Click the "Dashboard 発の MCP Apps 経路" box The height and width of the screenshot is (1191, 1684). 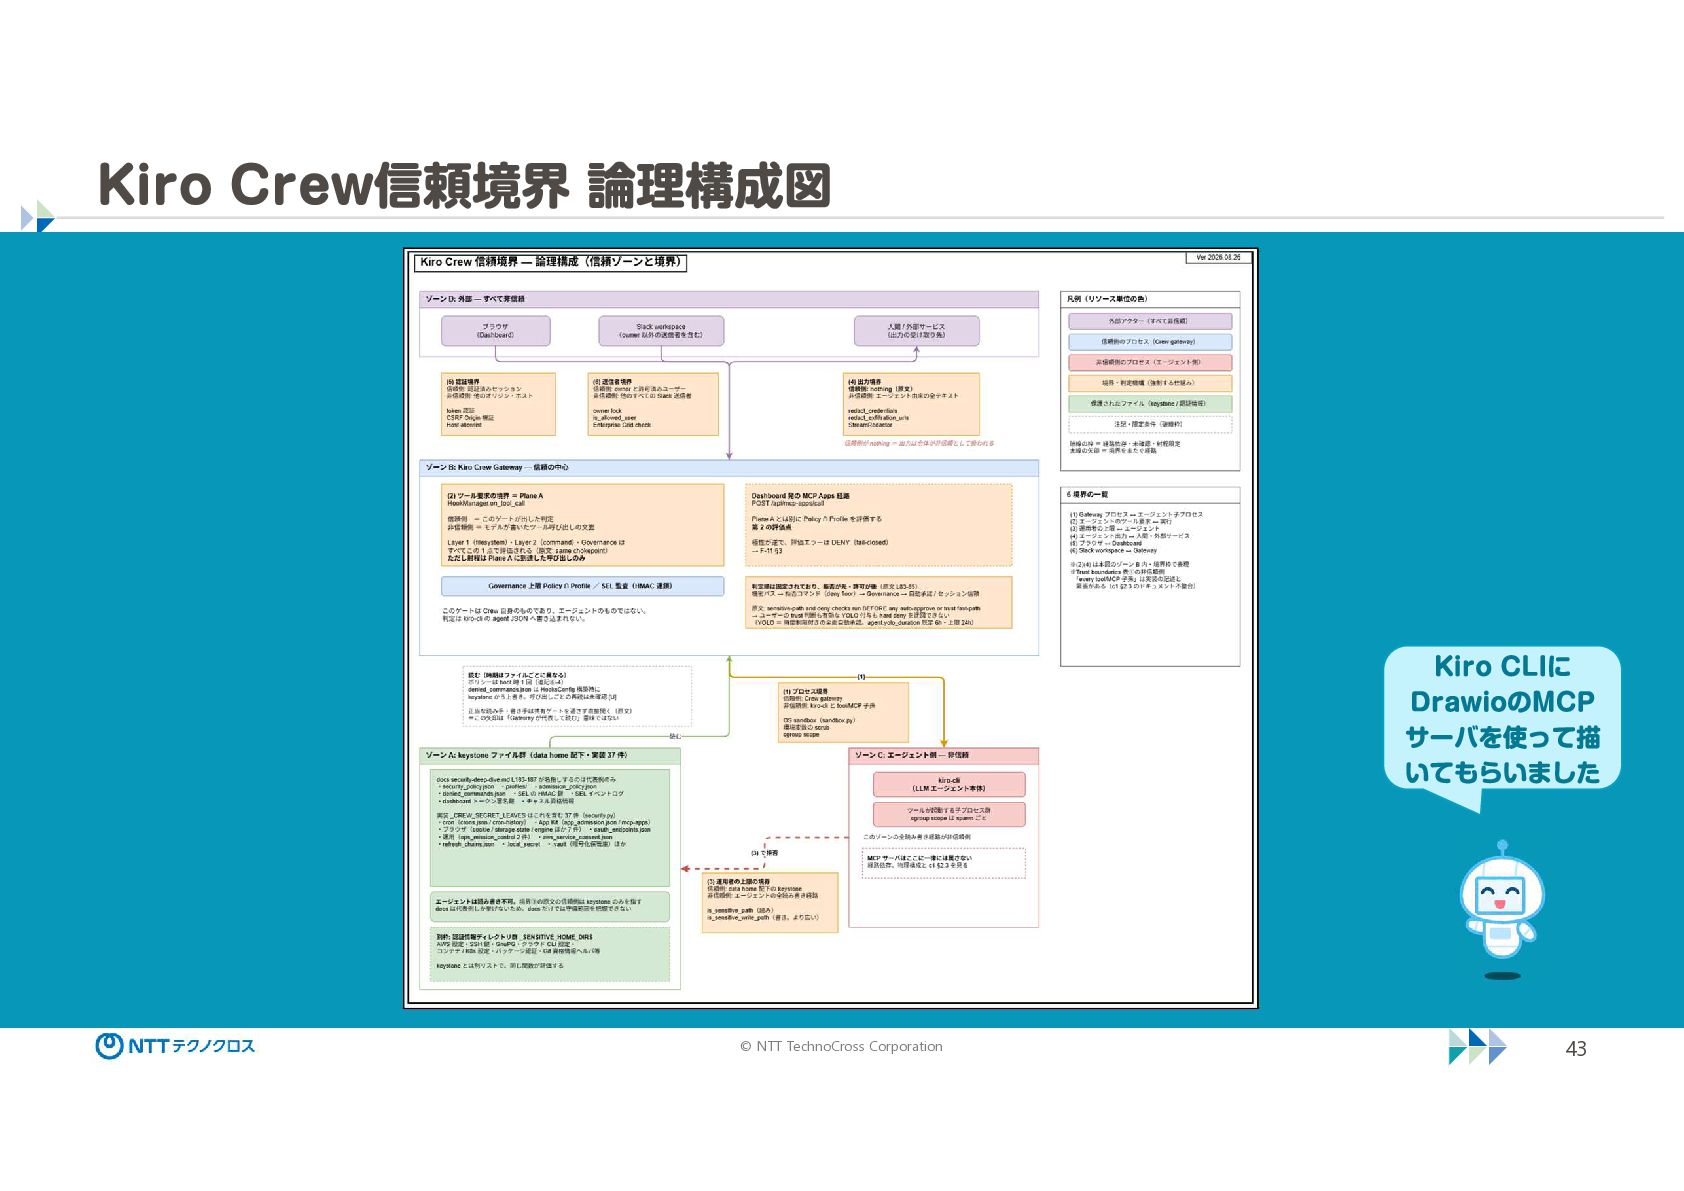(879, 525)
